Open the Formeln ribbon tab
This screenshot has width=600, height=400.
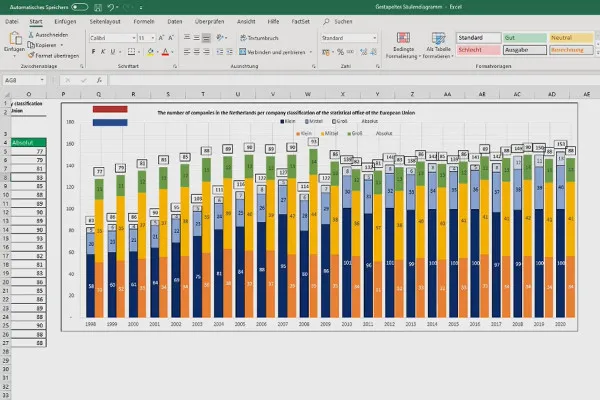pos(143,20)
